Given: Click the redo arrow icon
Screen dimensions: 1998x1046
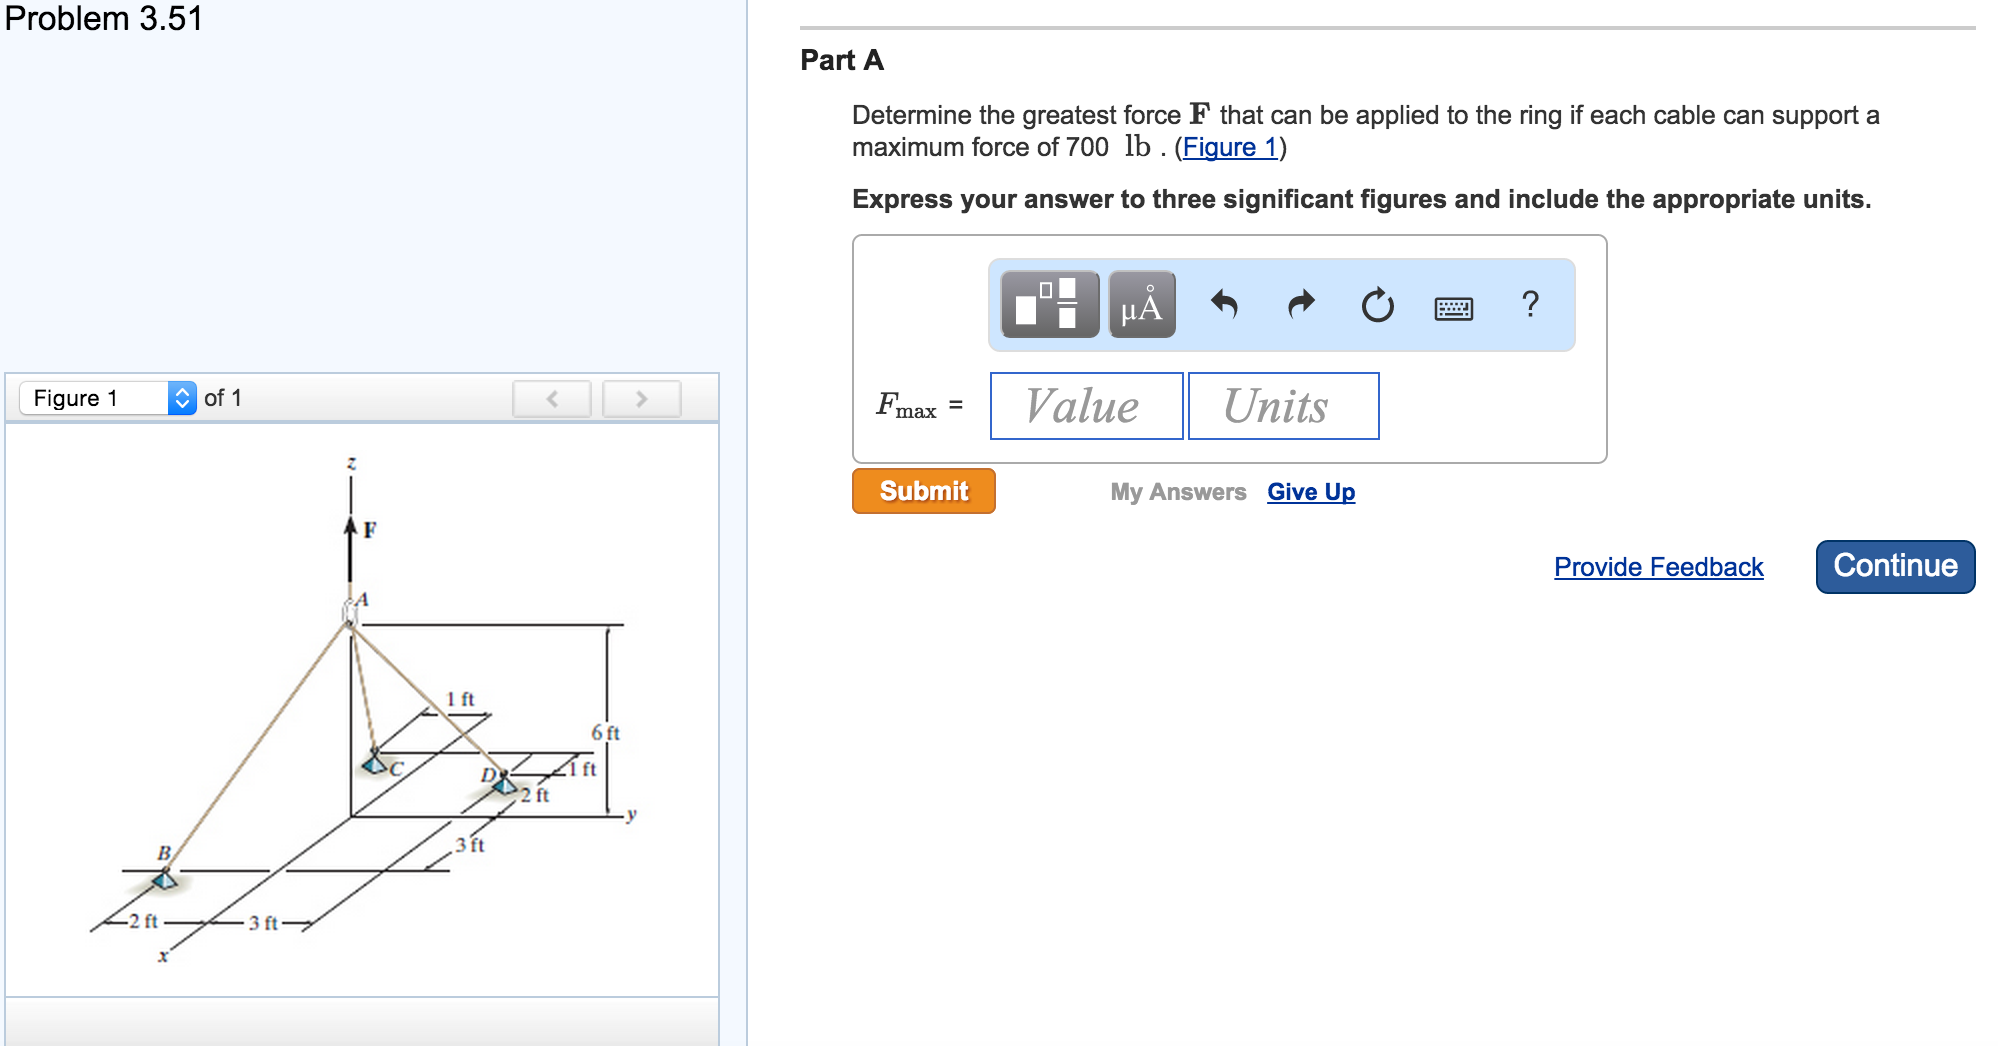Looking at the screenshot, I should (1300, 304).
